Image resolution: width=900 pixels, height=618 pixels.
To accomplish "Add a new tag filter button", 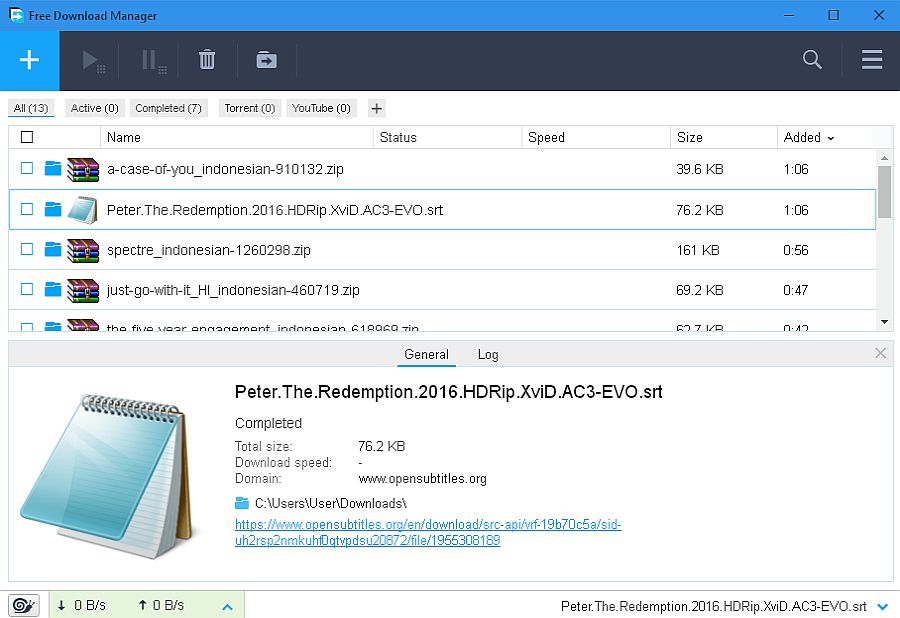I will pyautogui.click(x=376, y=108).
